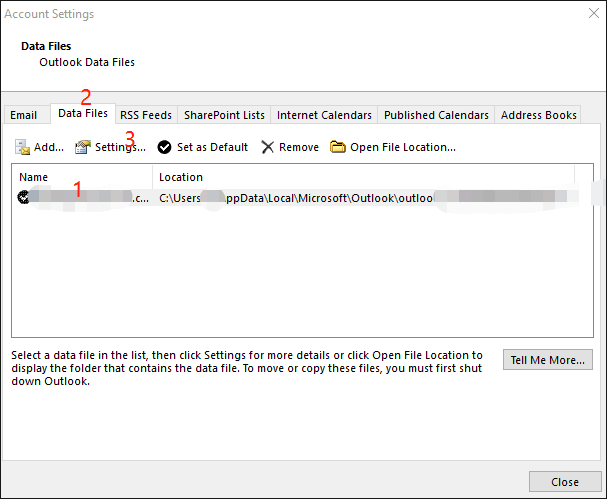Click the Set as Default checkmark icon
Image resolution: width=607 pixels, height=499 pixels.
pos(164,147)
